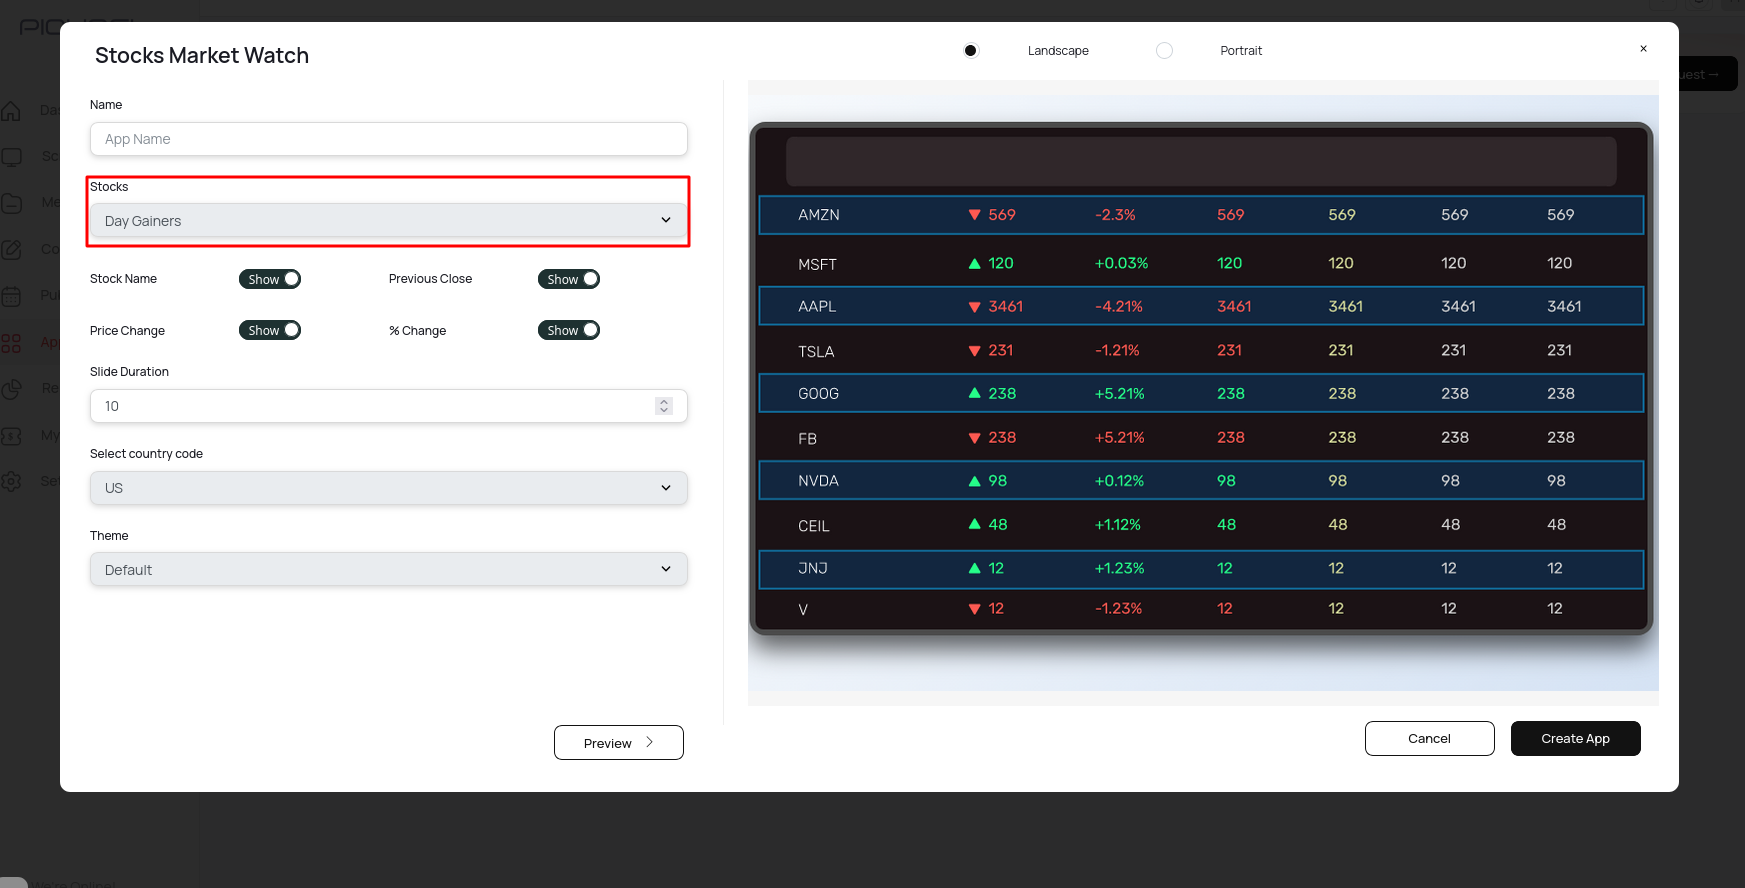Click the green up arrow in JNJ row
Viewport: 1745px width, 888px height.
point(975,568)
